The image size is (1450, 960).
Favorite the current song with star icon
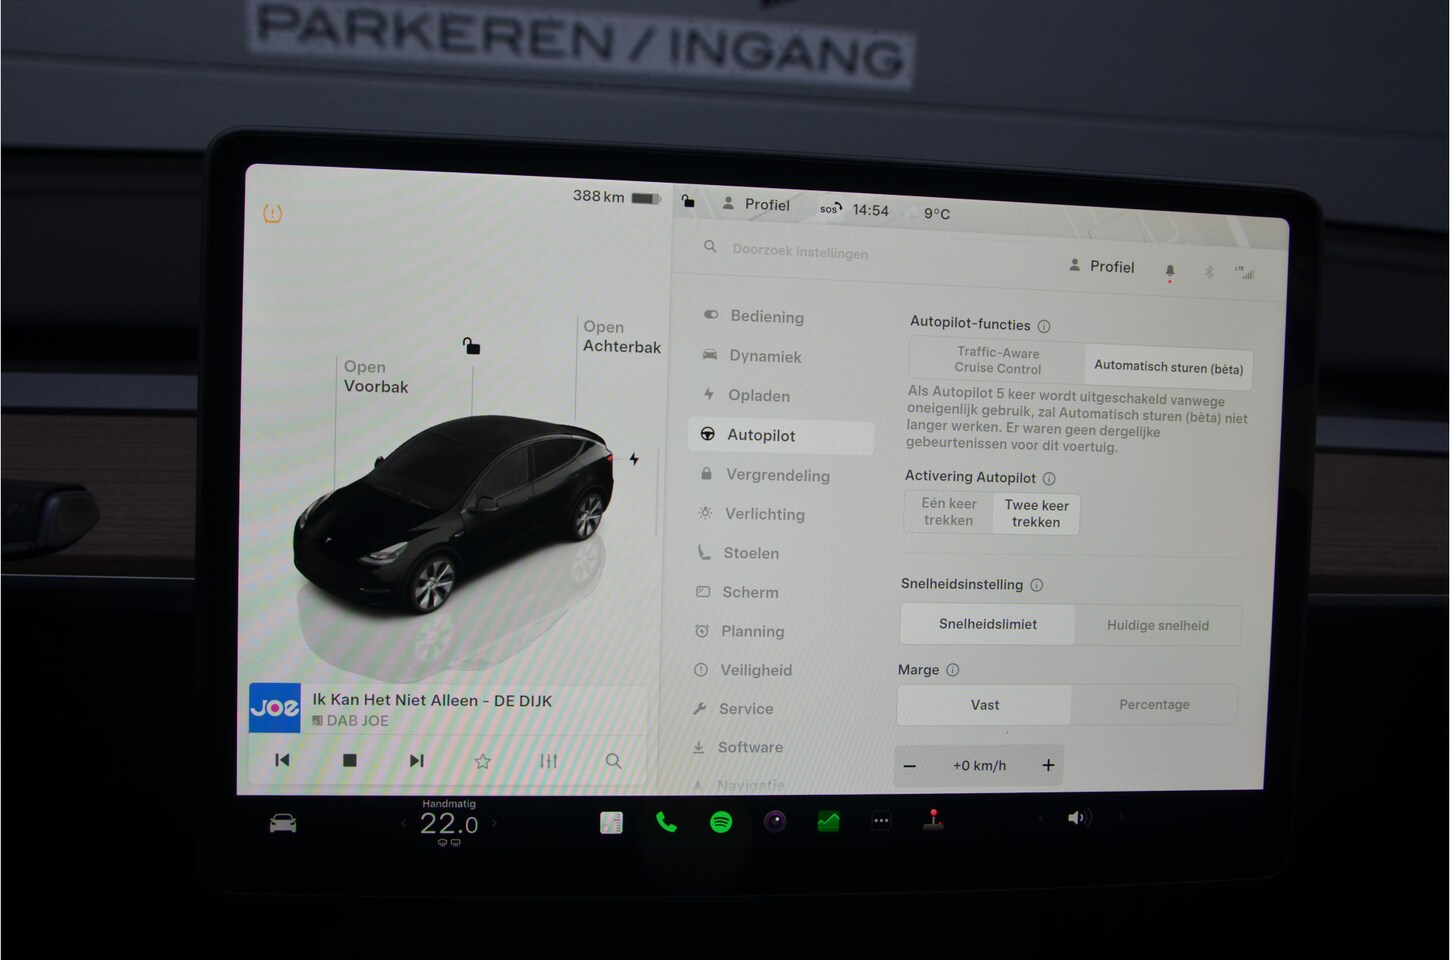(x=483, y=761)
